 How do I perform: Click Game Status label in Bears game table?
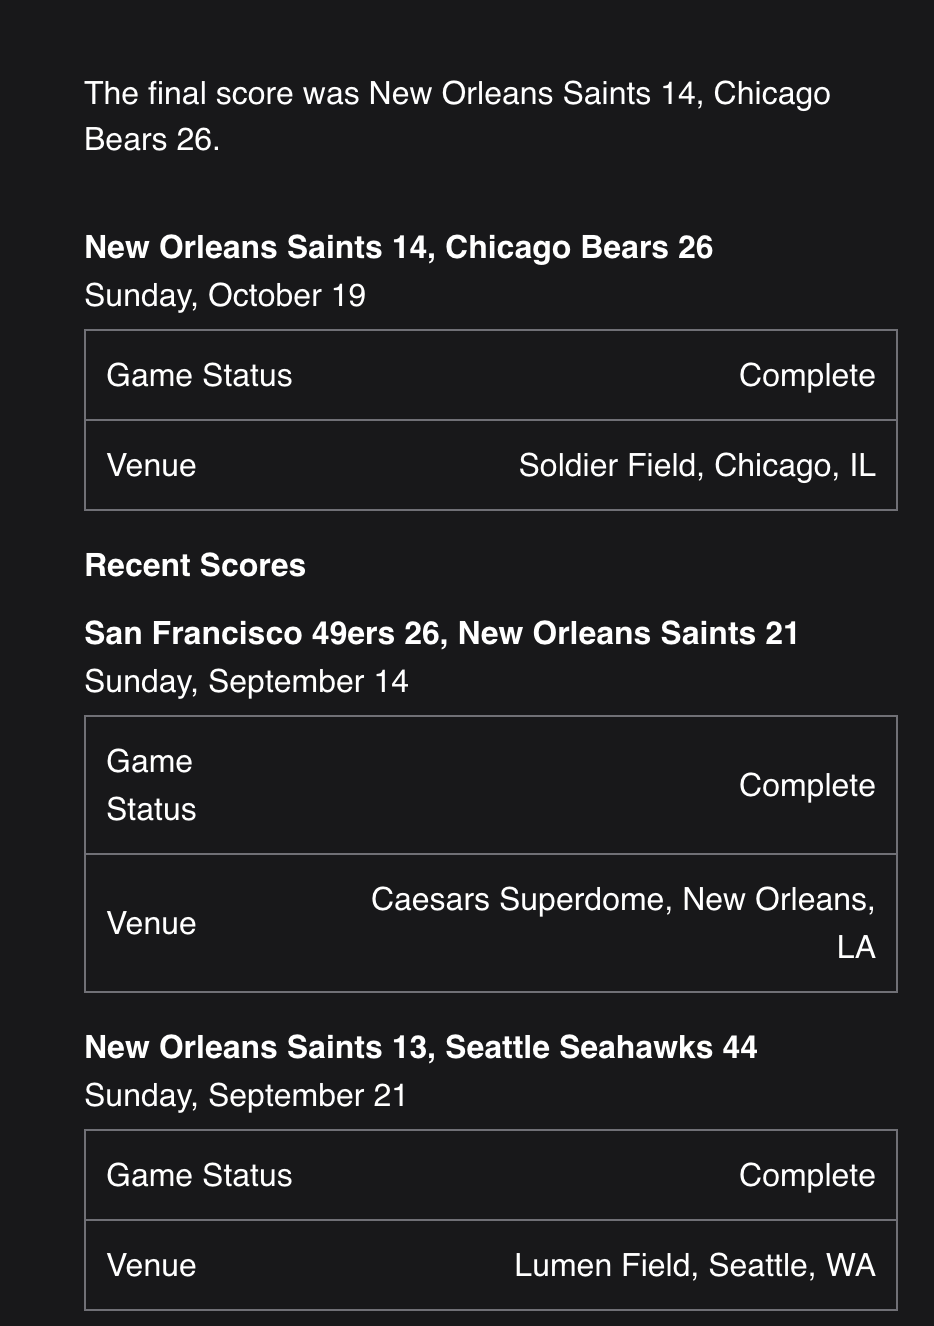(199, 376)
